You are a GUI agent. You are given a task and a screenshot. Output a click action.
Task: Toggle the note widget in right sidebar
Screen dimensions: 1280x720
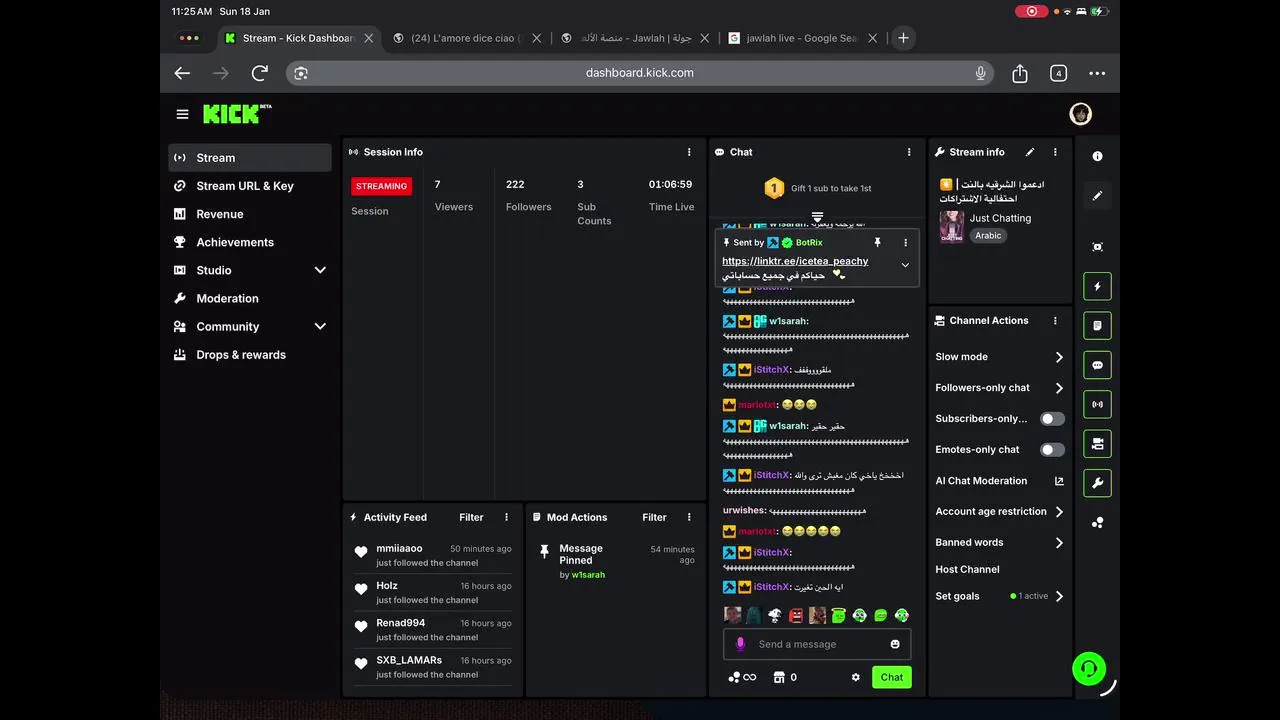(x=1097, y=325)
